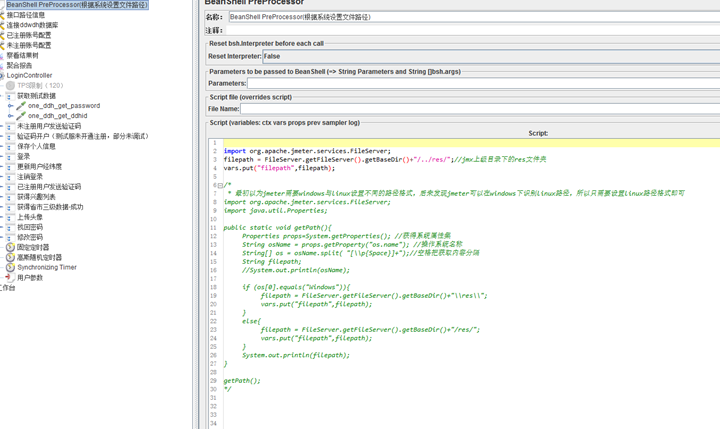Screen dimensions: 720x429
Task: Click controller icon beside 上传头像
Action: click(x=11, y=217)
